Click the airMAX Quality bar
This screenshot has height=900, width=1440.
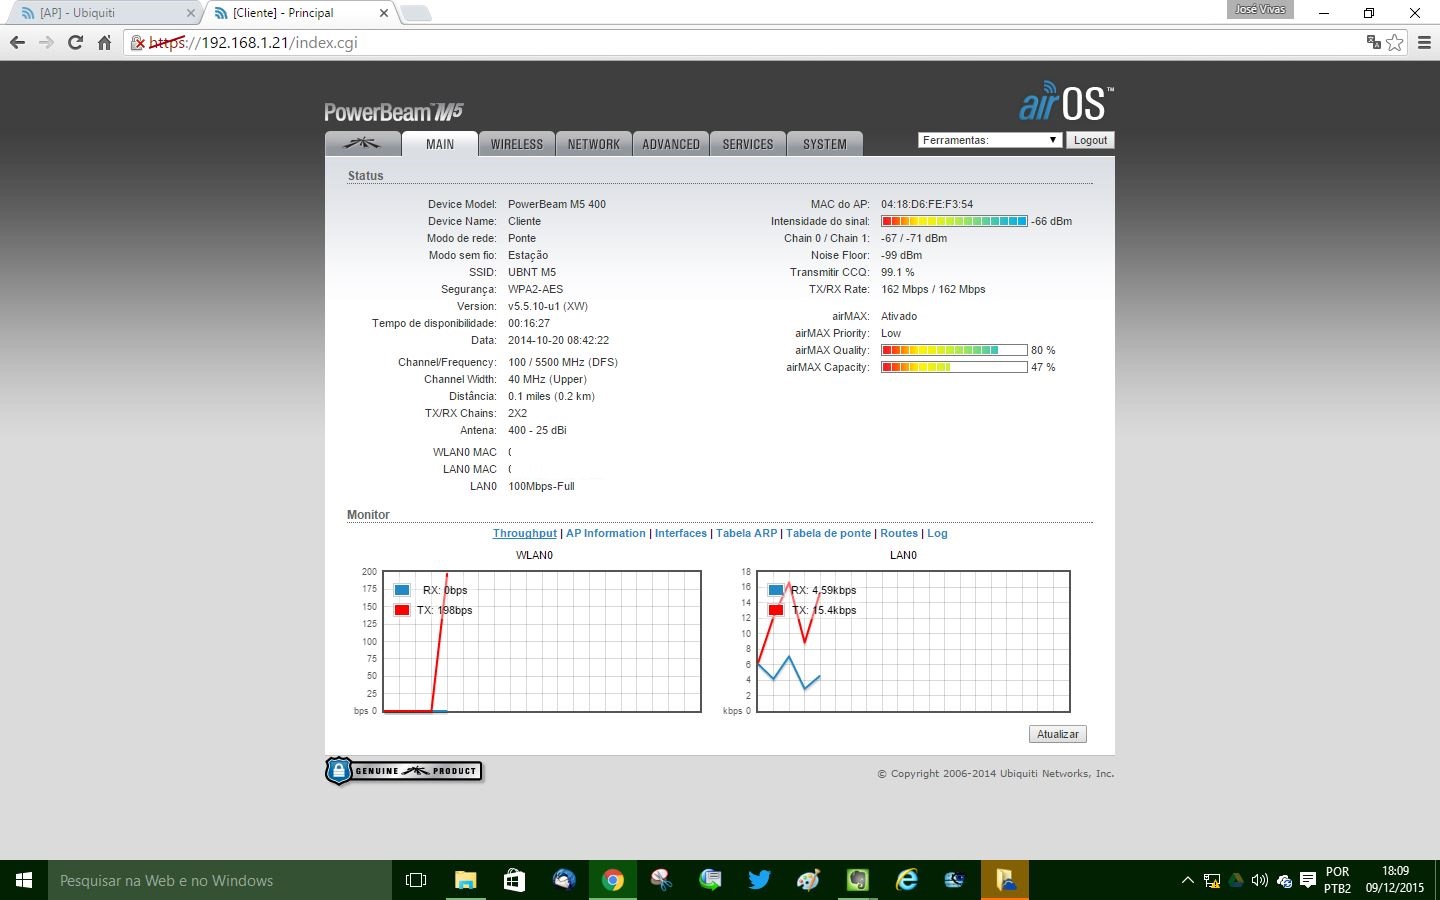[x=954, y=350]
